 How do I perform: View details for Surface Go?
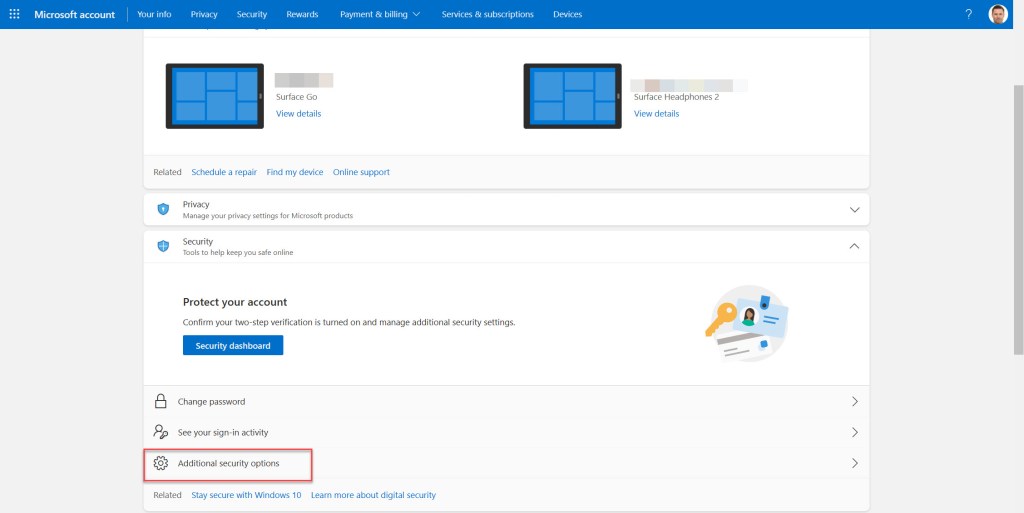(298, 114)
